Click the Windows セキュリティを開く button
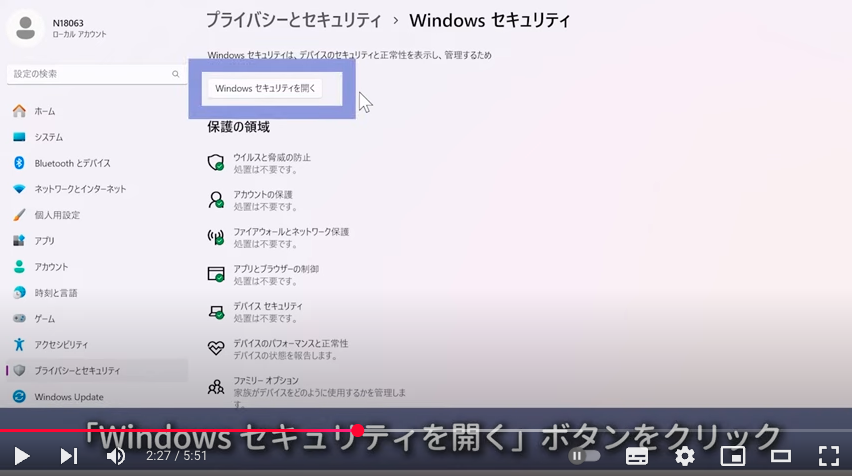This screenshot has width=852, height=476. 265,88
